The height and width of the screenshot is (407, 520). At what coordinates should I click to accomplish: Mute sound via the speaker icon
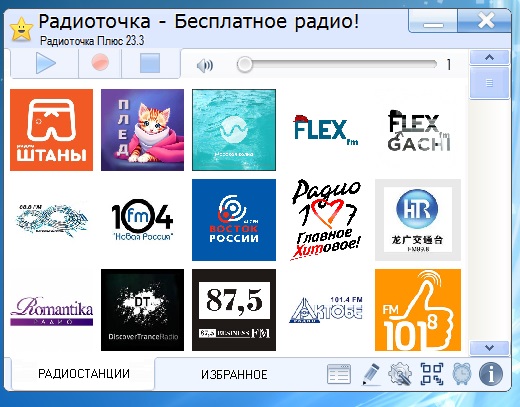(205, 66)
